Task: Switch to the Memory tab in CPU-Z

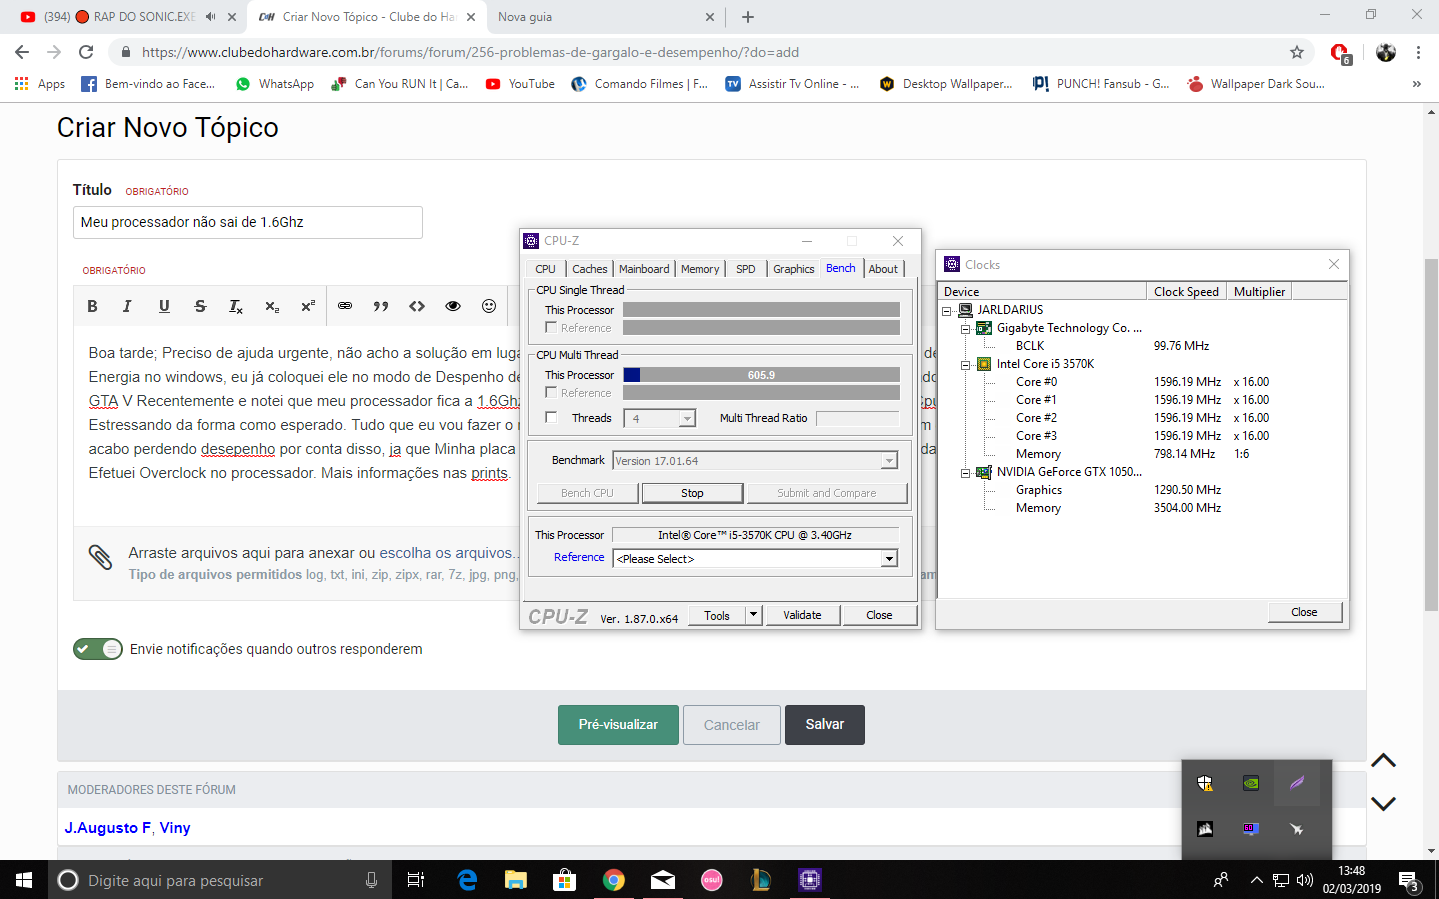Action: click(700, 269)
